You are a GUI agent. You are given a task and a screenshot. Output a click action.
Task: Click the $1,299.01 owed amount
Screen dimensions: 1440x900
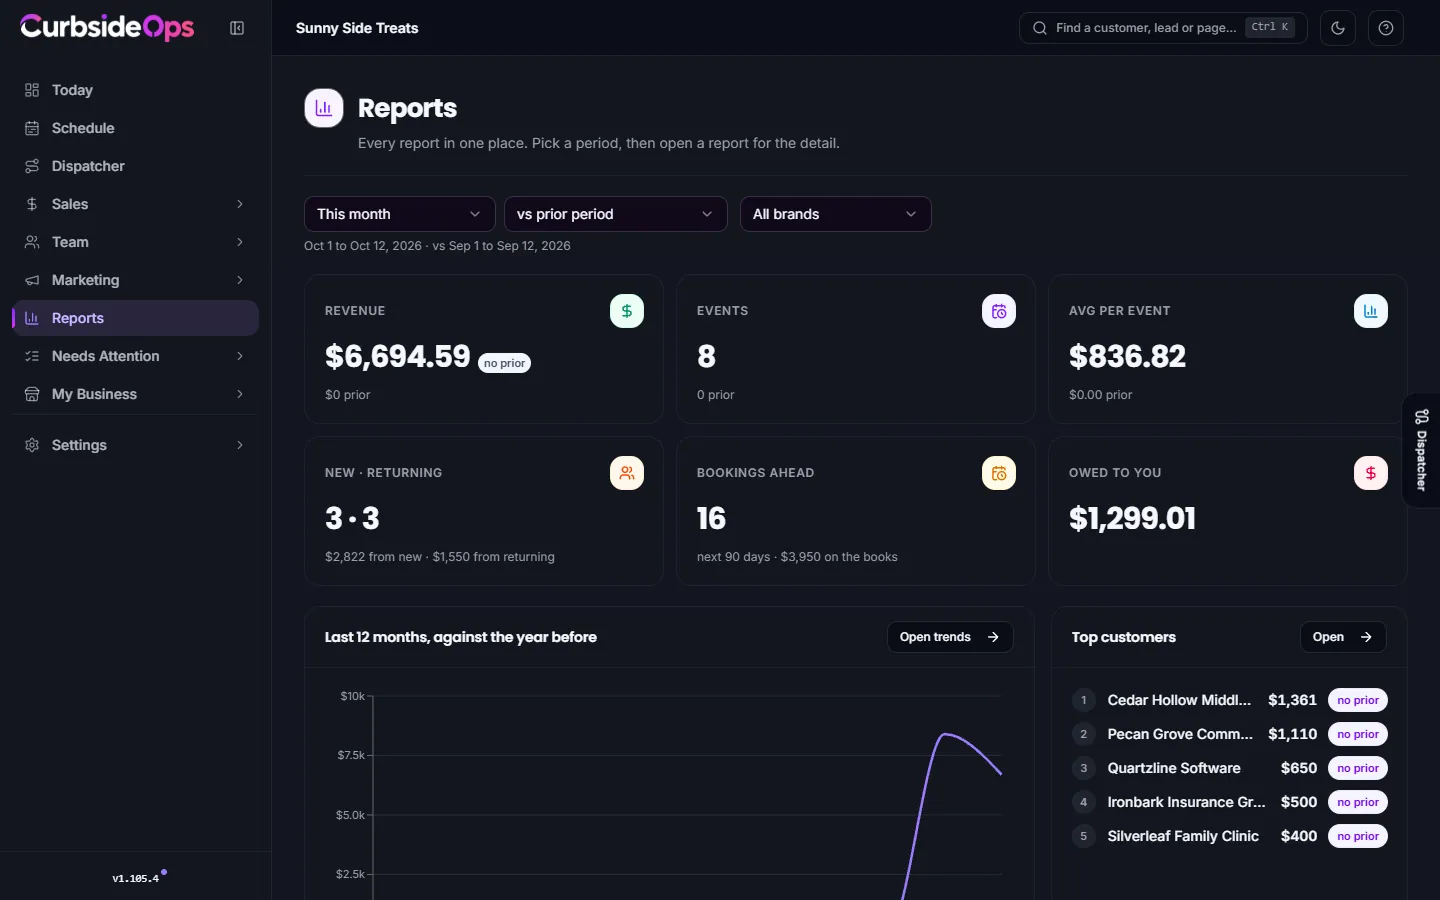(x=1132, y=518)
